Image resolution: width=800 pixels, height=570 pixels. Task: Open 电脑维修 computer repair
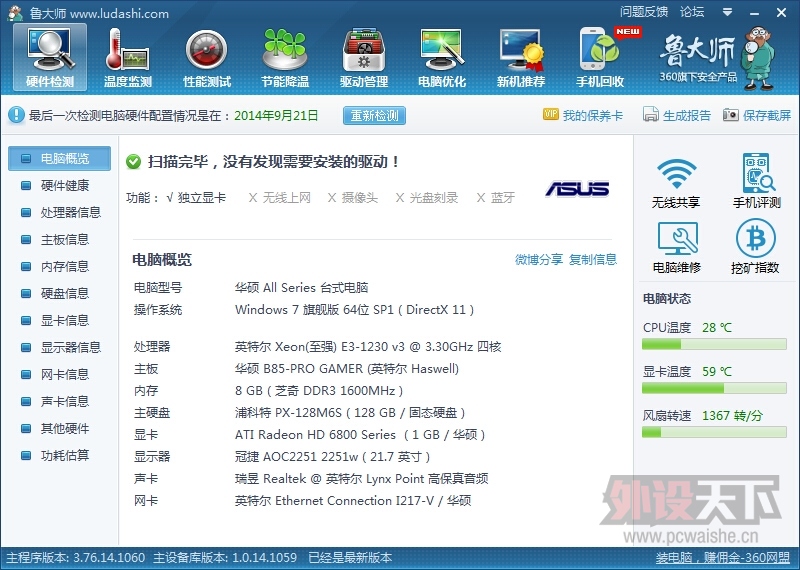point(677,247)
